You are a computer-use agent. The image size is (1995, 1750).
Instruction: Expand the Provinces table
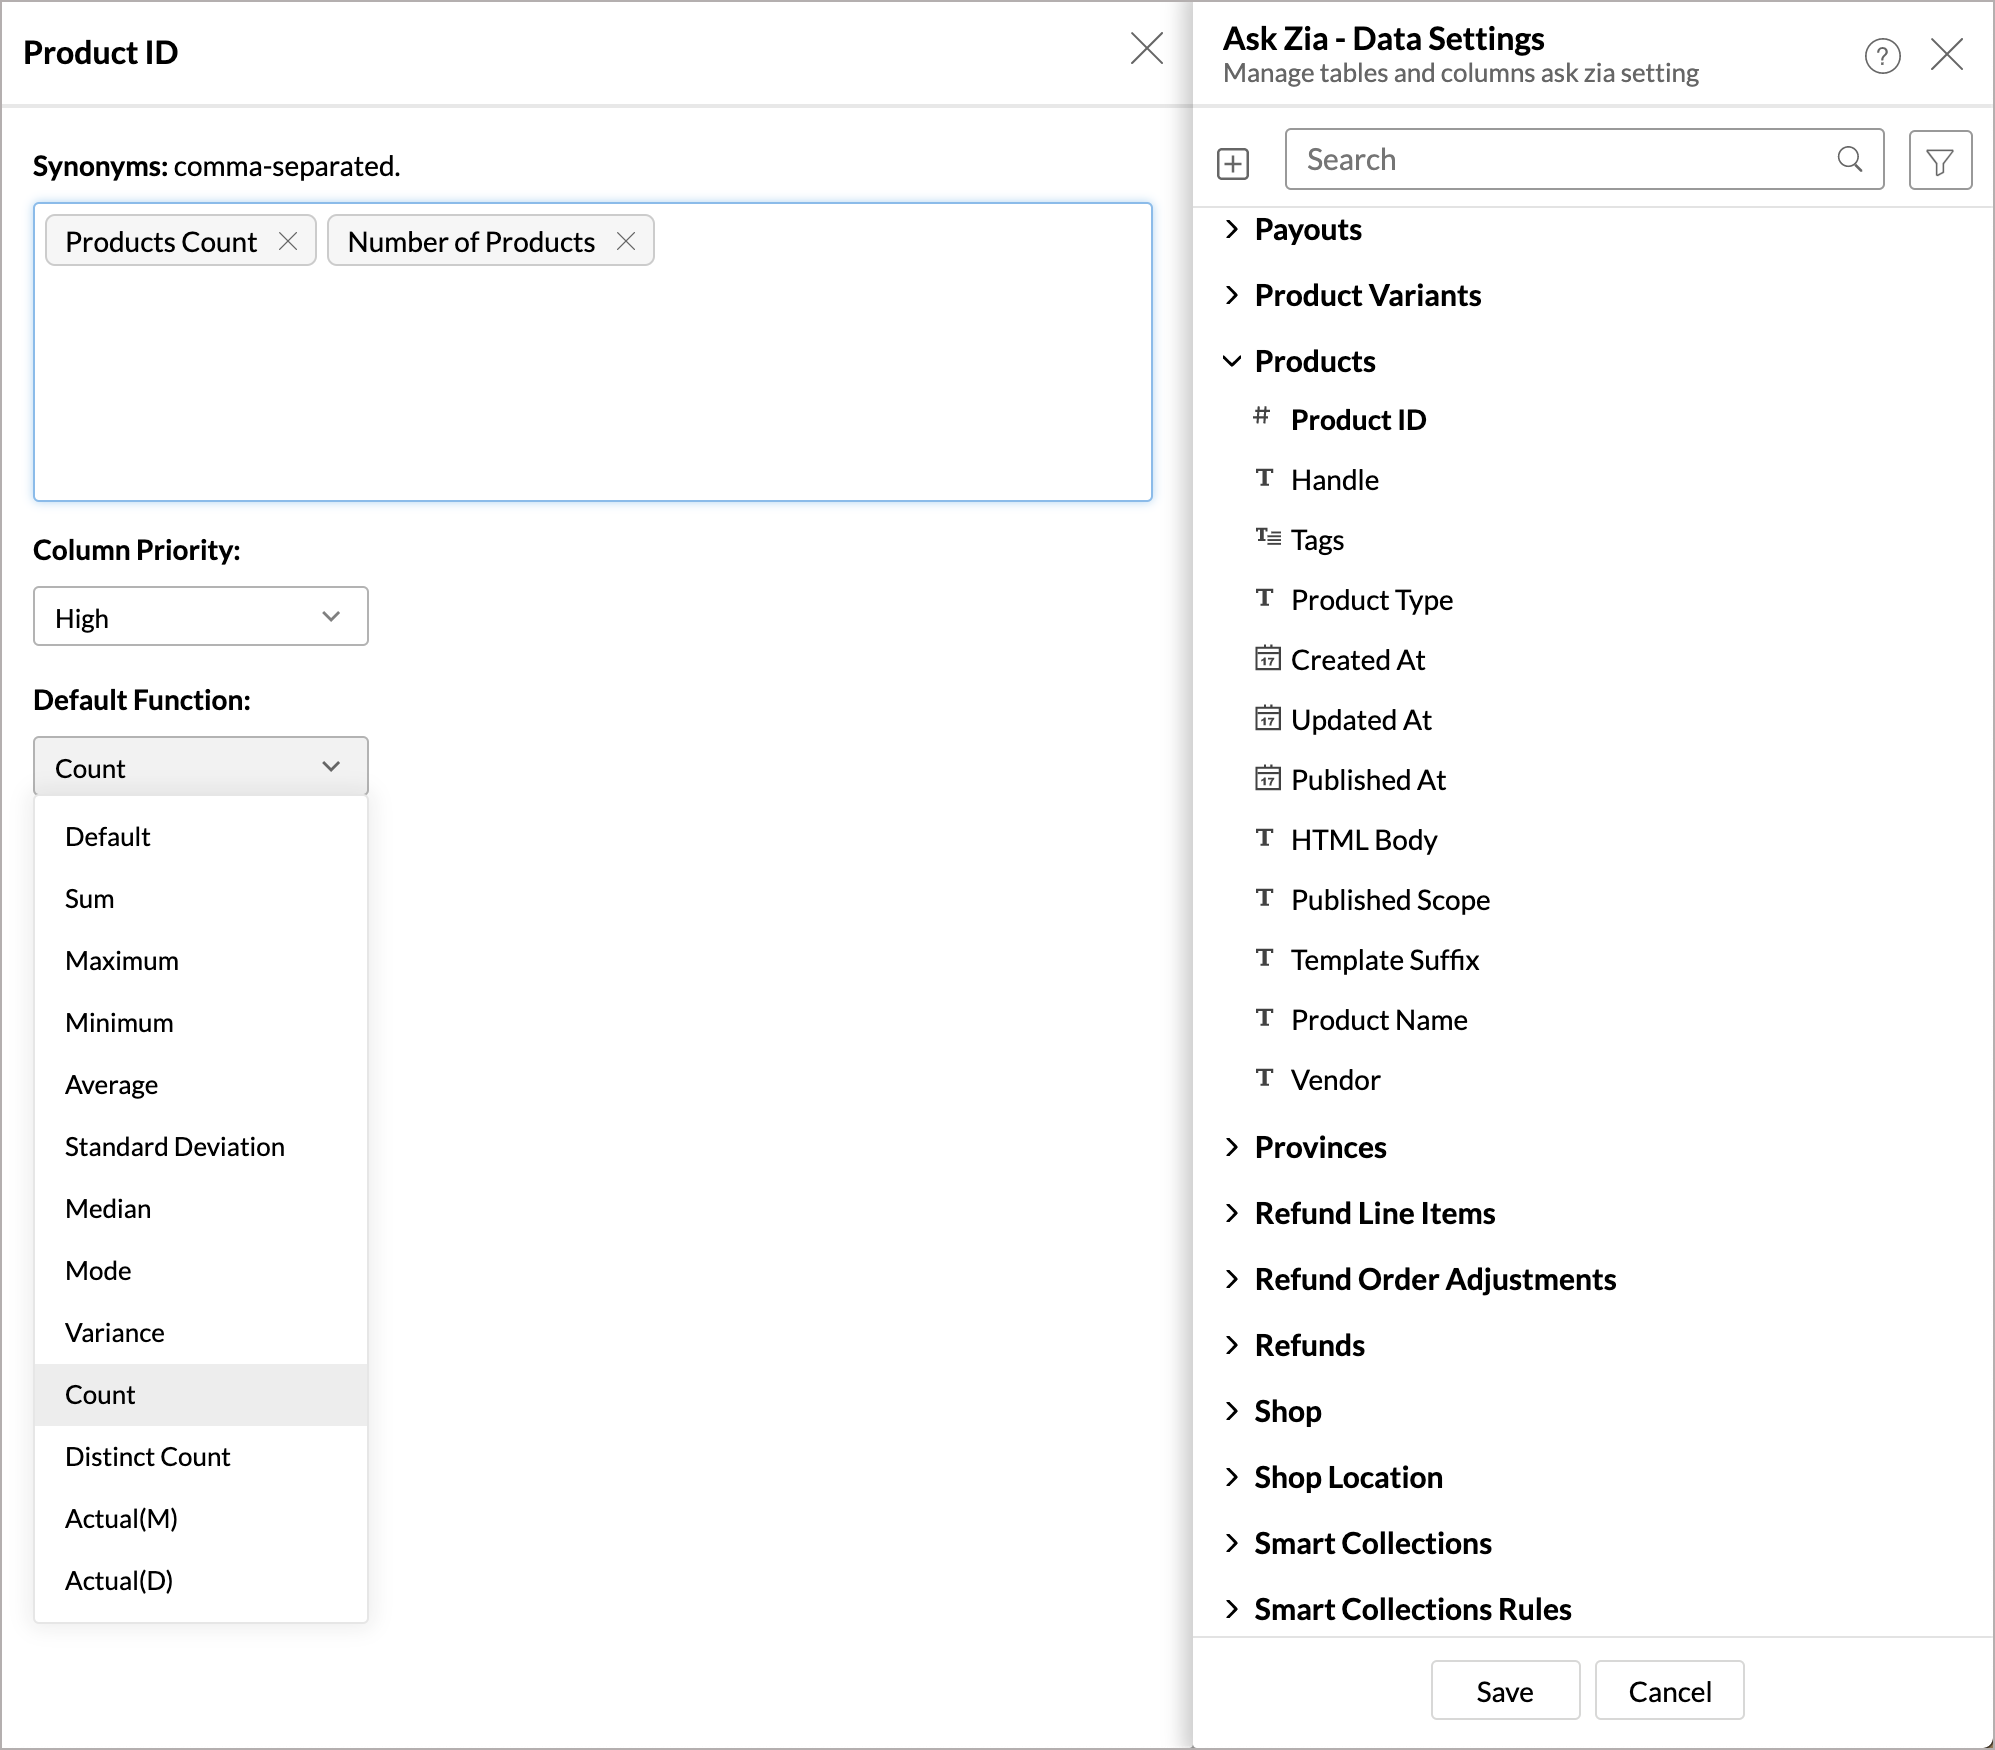[1232, 1147]
